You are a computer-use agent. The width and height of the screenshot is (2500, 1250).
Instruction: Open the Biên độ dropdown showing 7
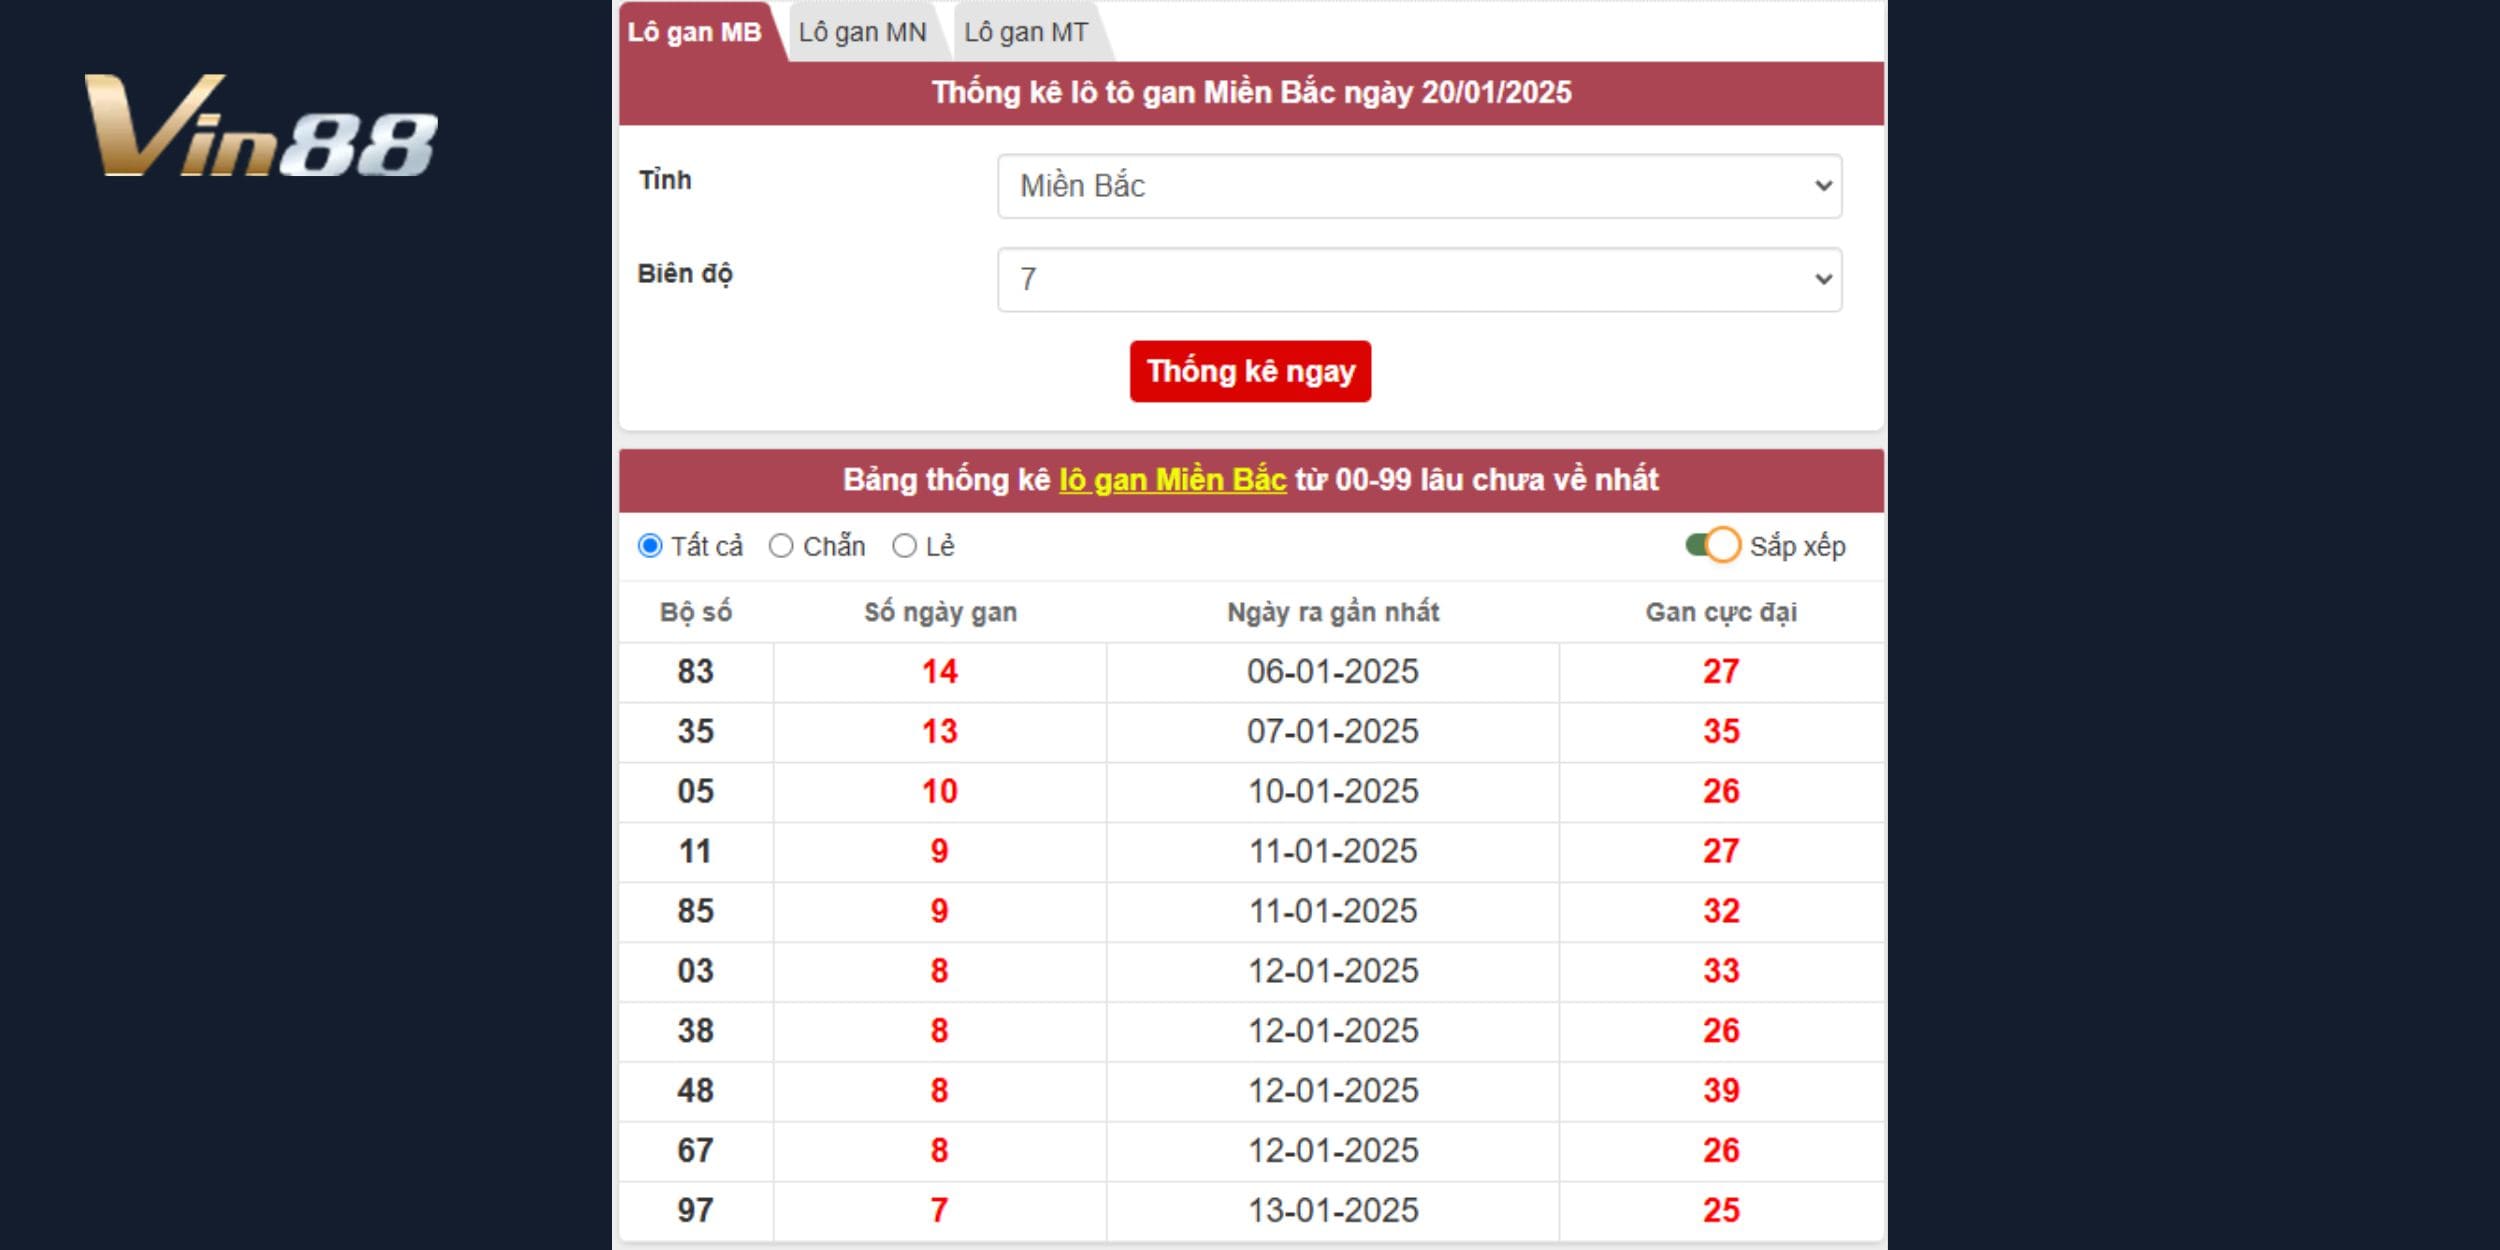[1420, 279]
